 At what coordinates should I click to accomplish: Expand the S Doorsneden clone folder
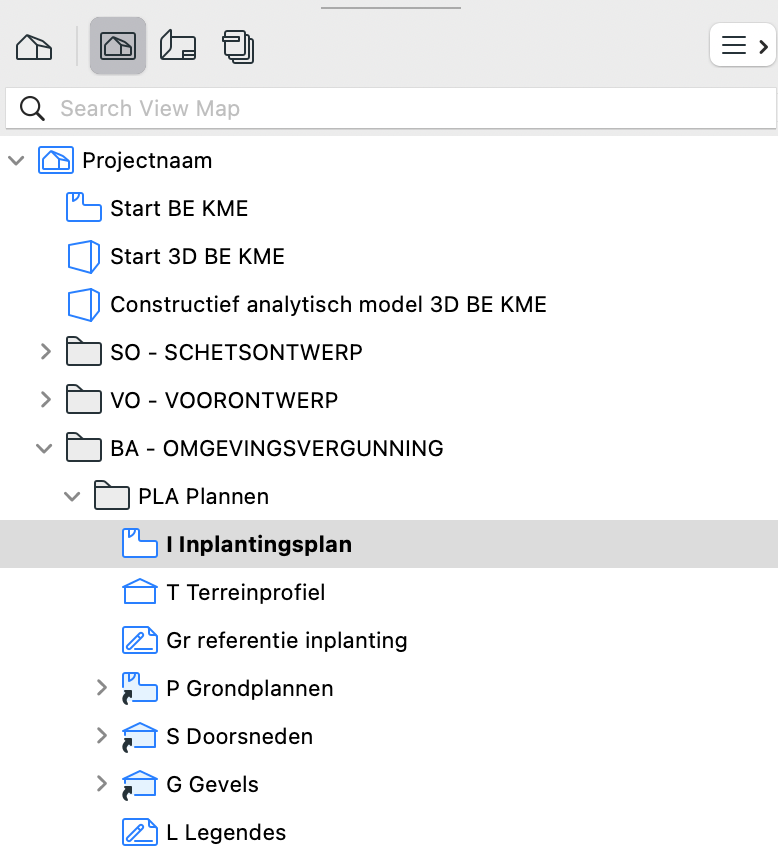click(102, 736)
